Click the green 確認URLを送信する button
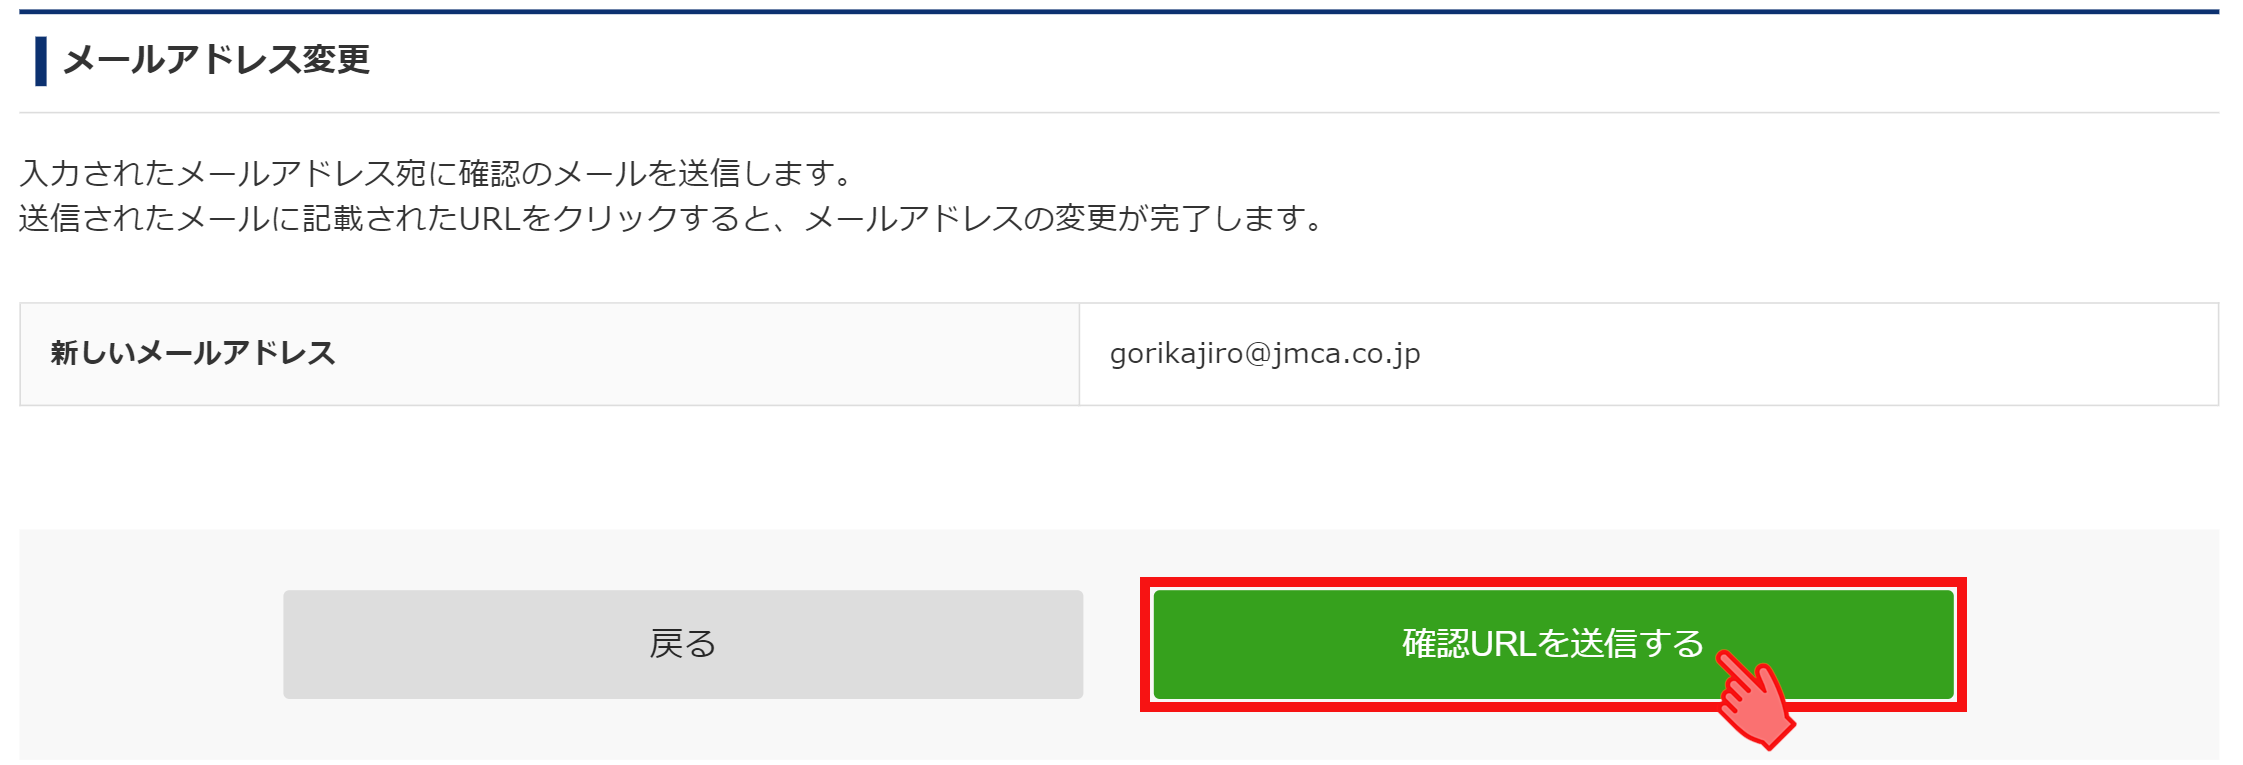Viewport: 2243px width, 765px height. coord(1553,644)
